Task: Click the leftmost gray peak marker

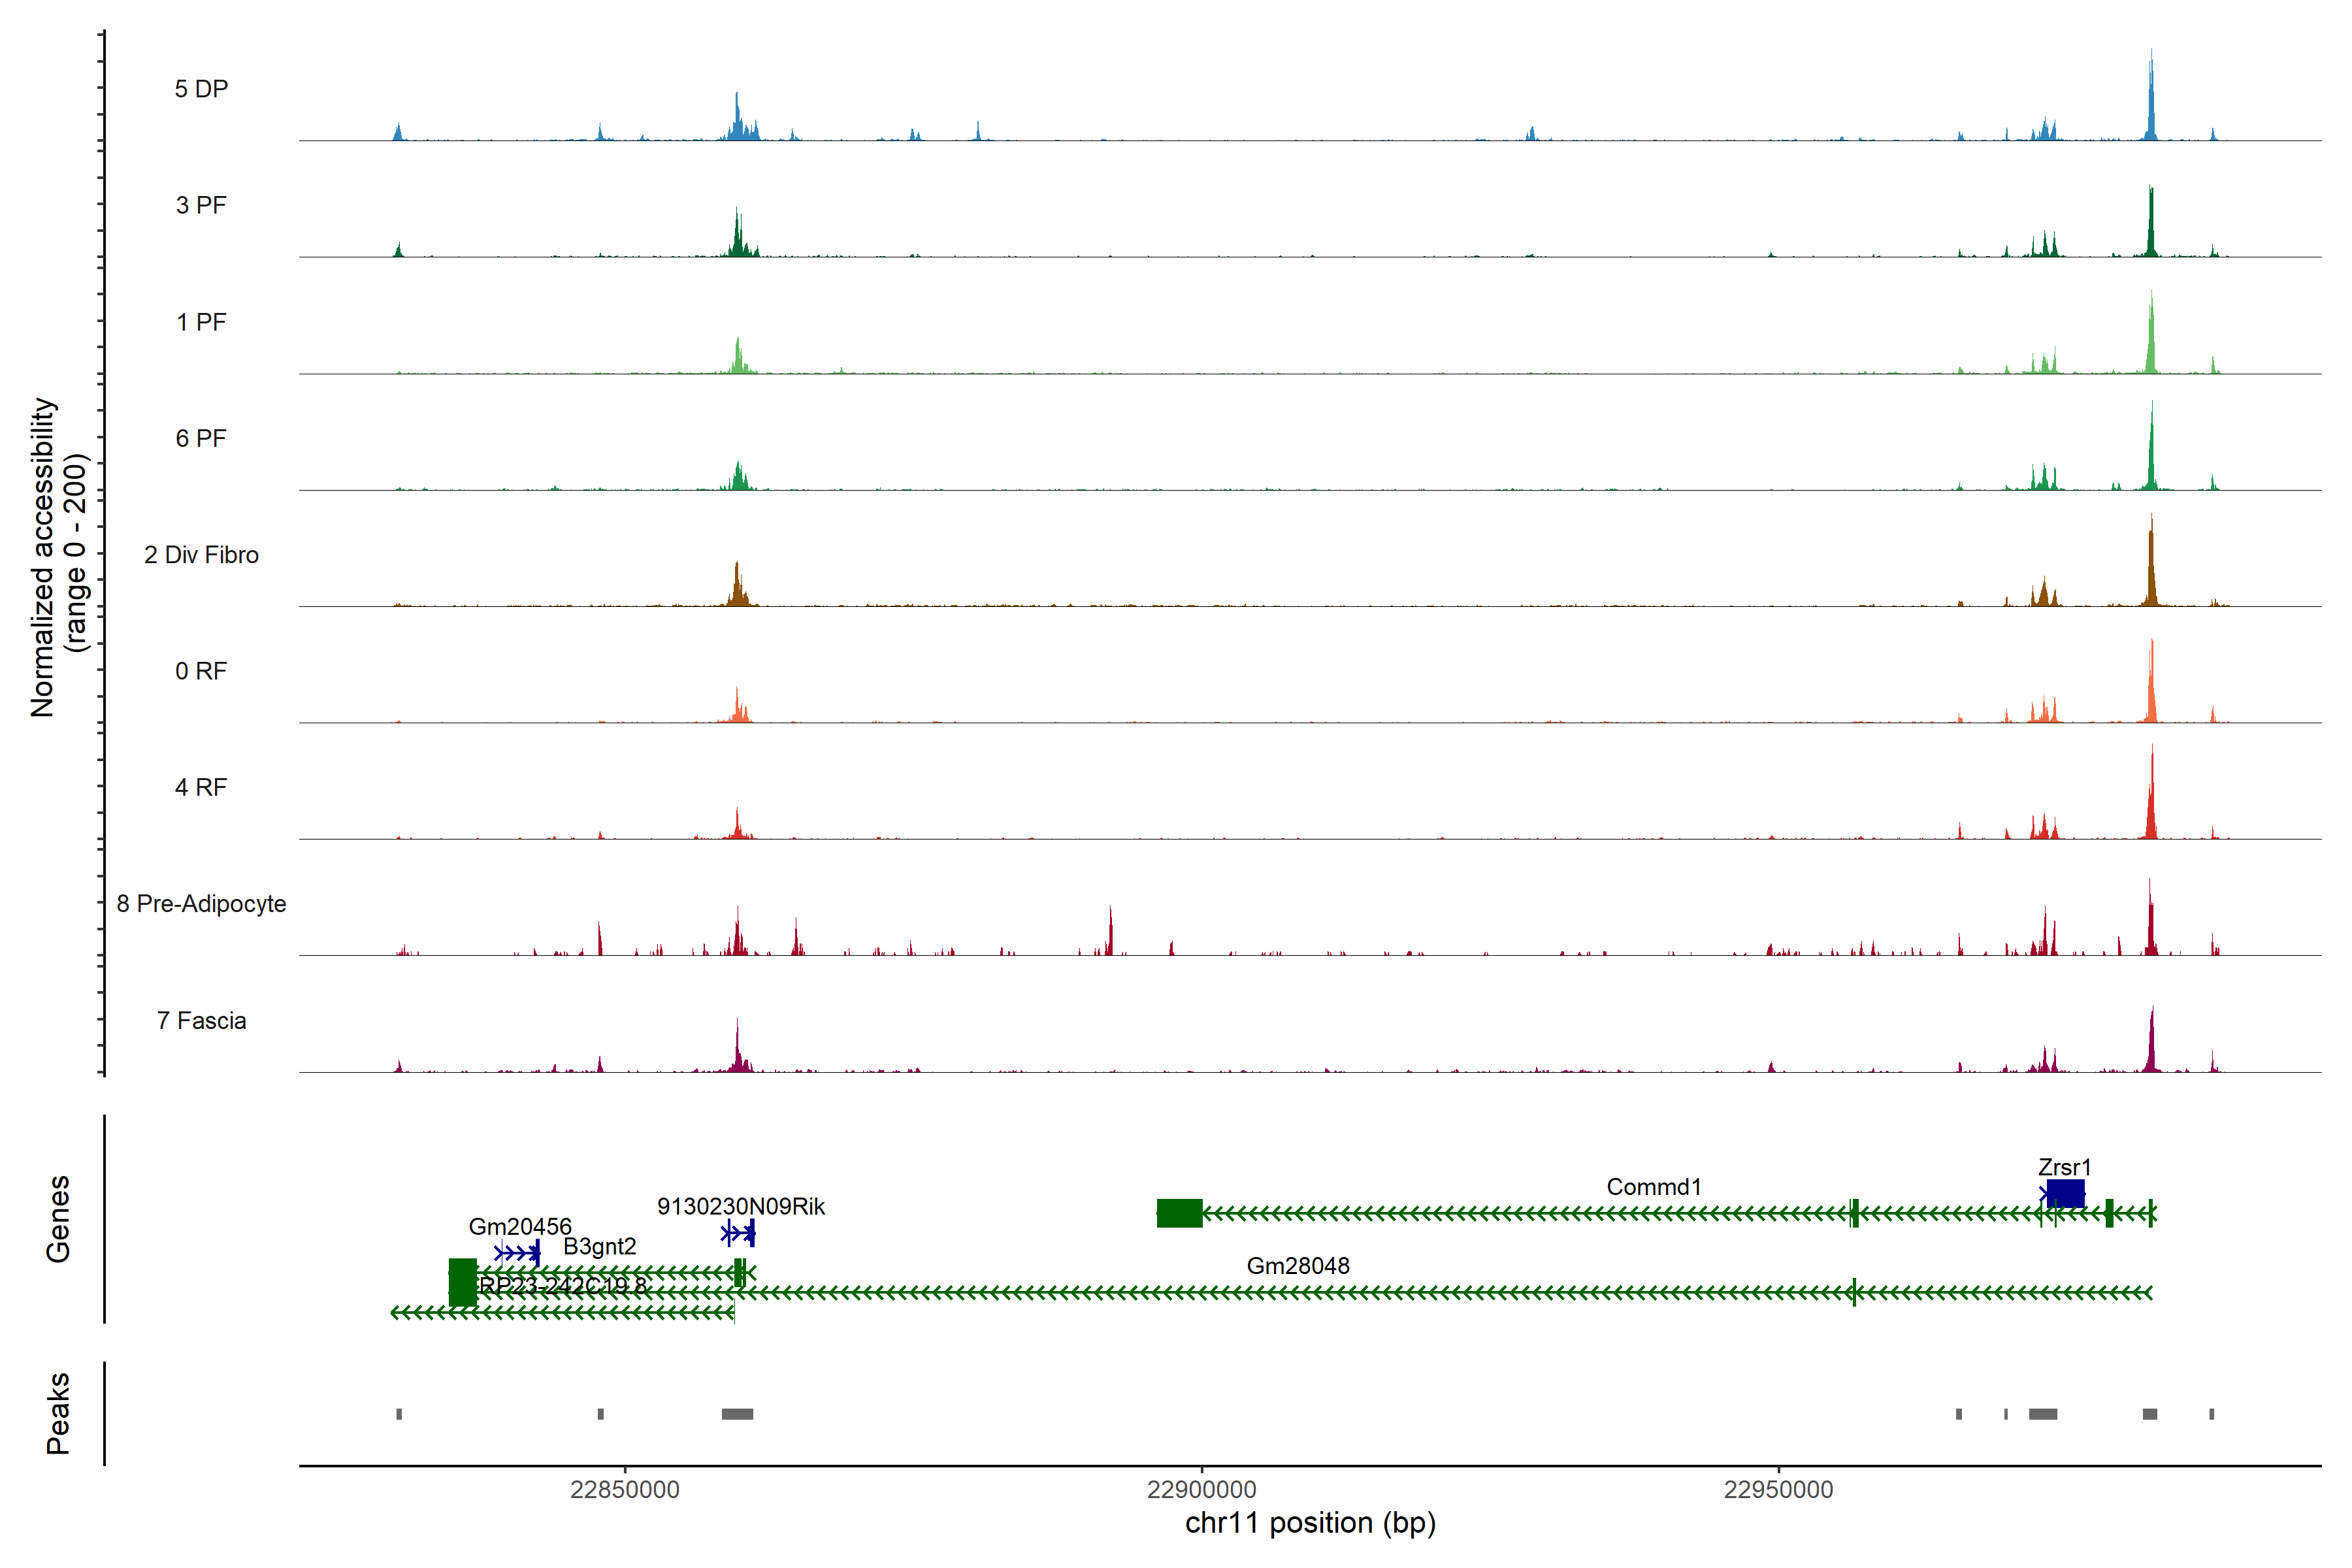Action: click(399, 1414)
